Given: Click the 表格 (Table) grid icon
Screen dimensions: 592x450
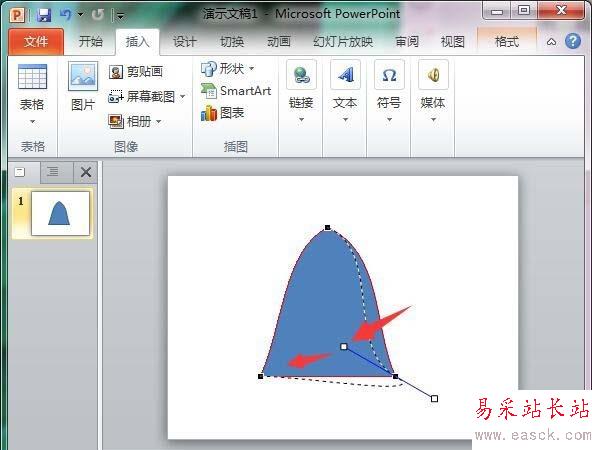Looking at the screenshot, I should click(x=32, y=77).
